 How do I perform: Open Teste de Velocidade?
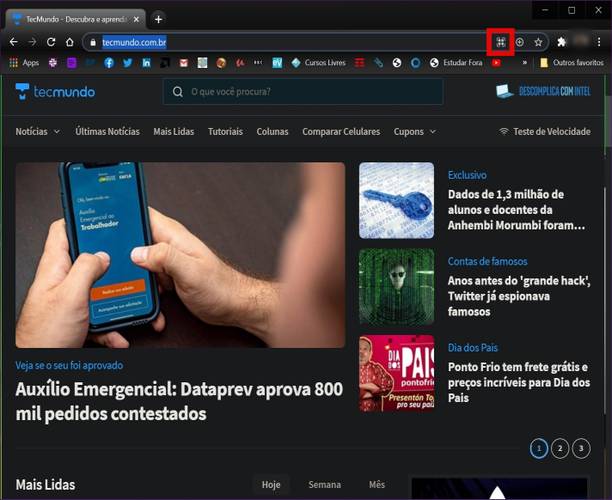545,132
